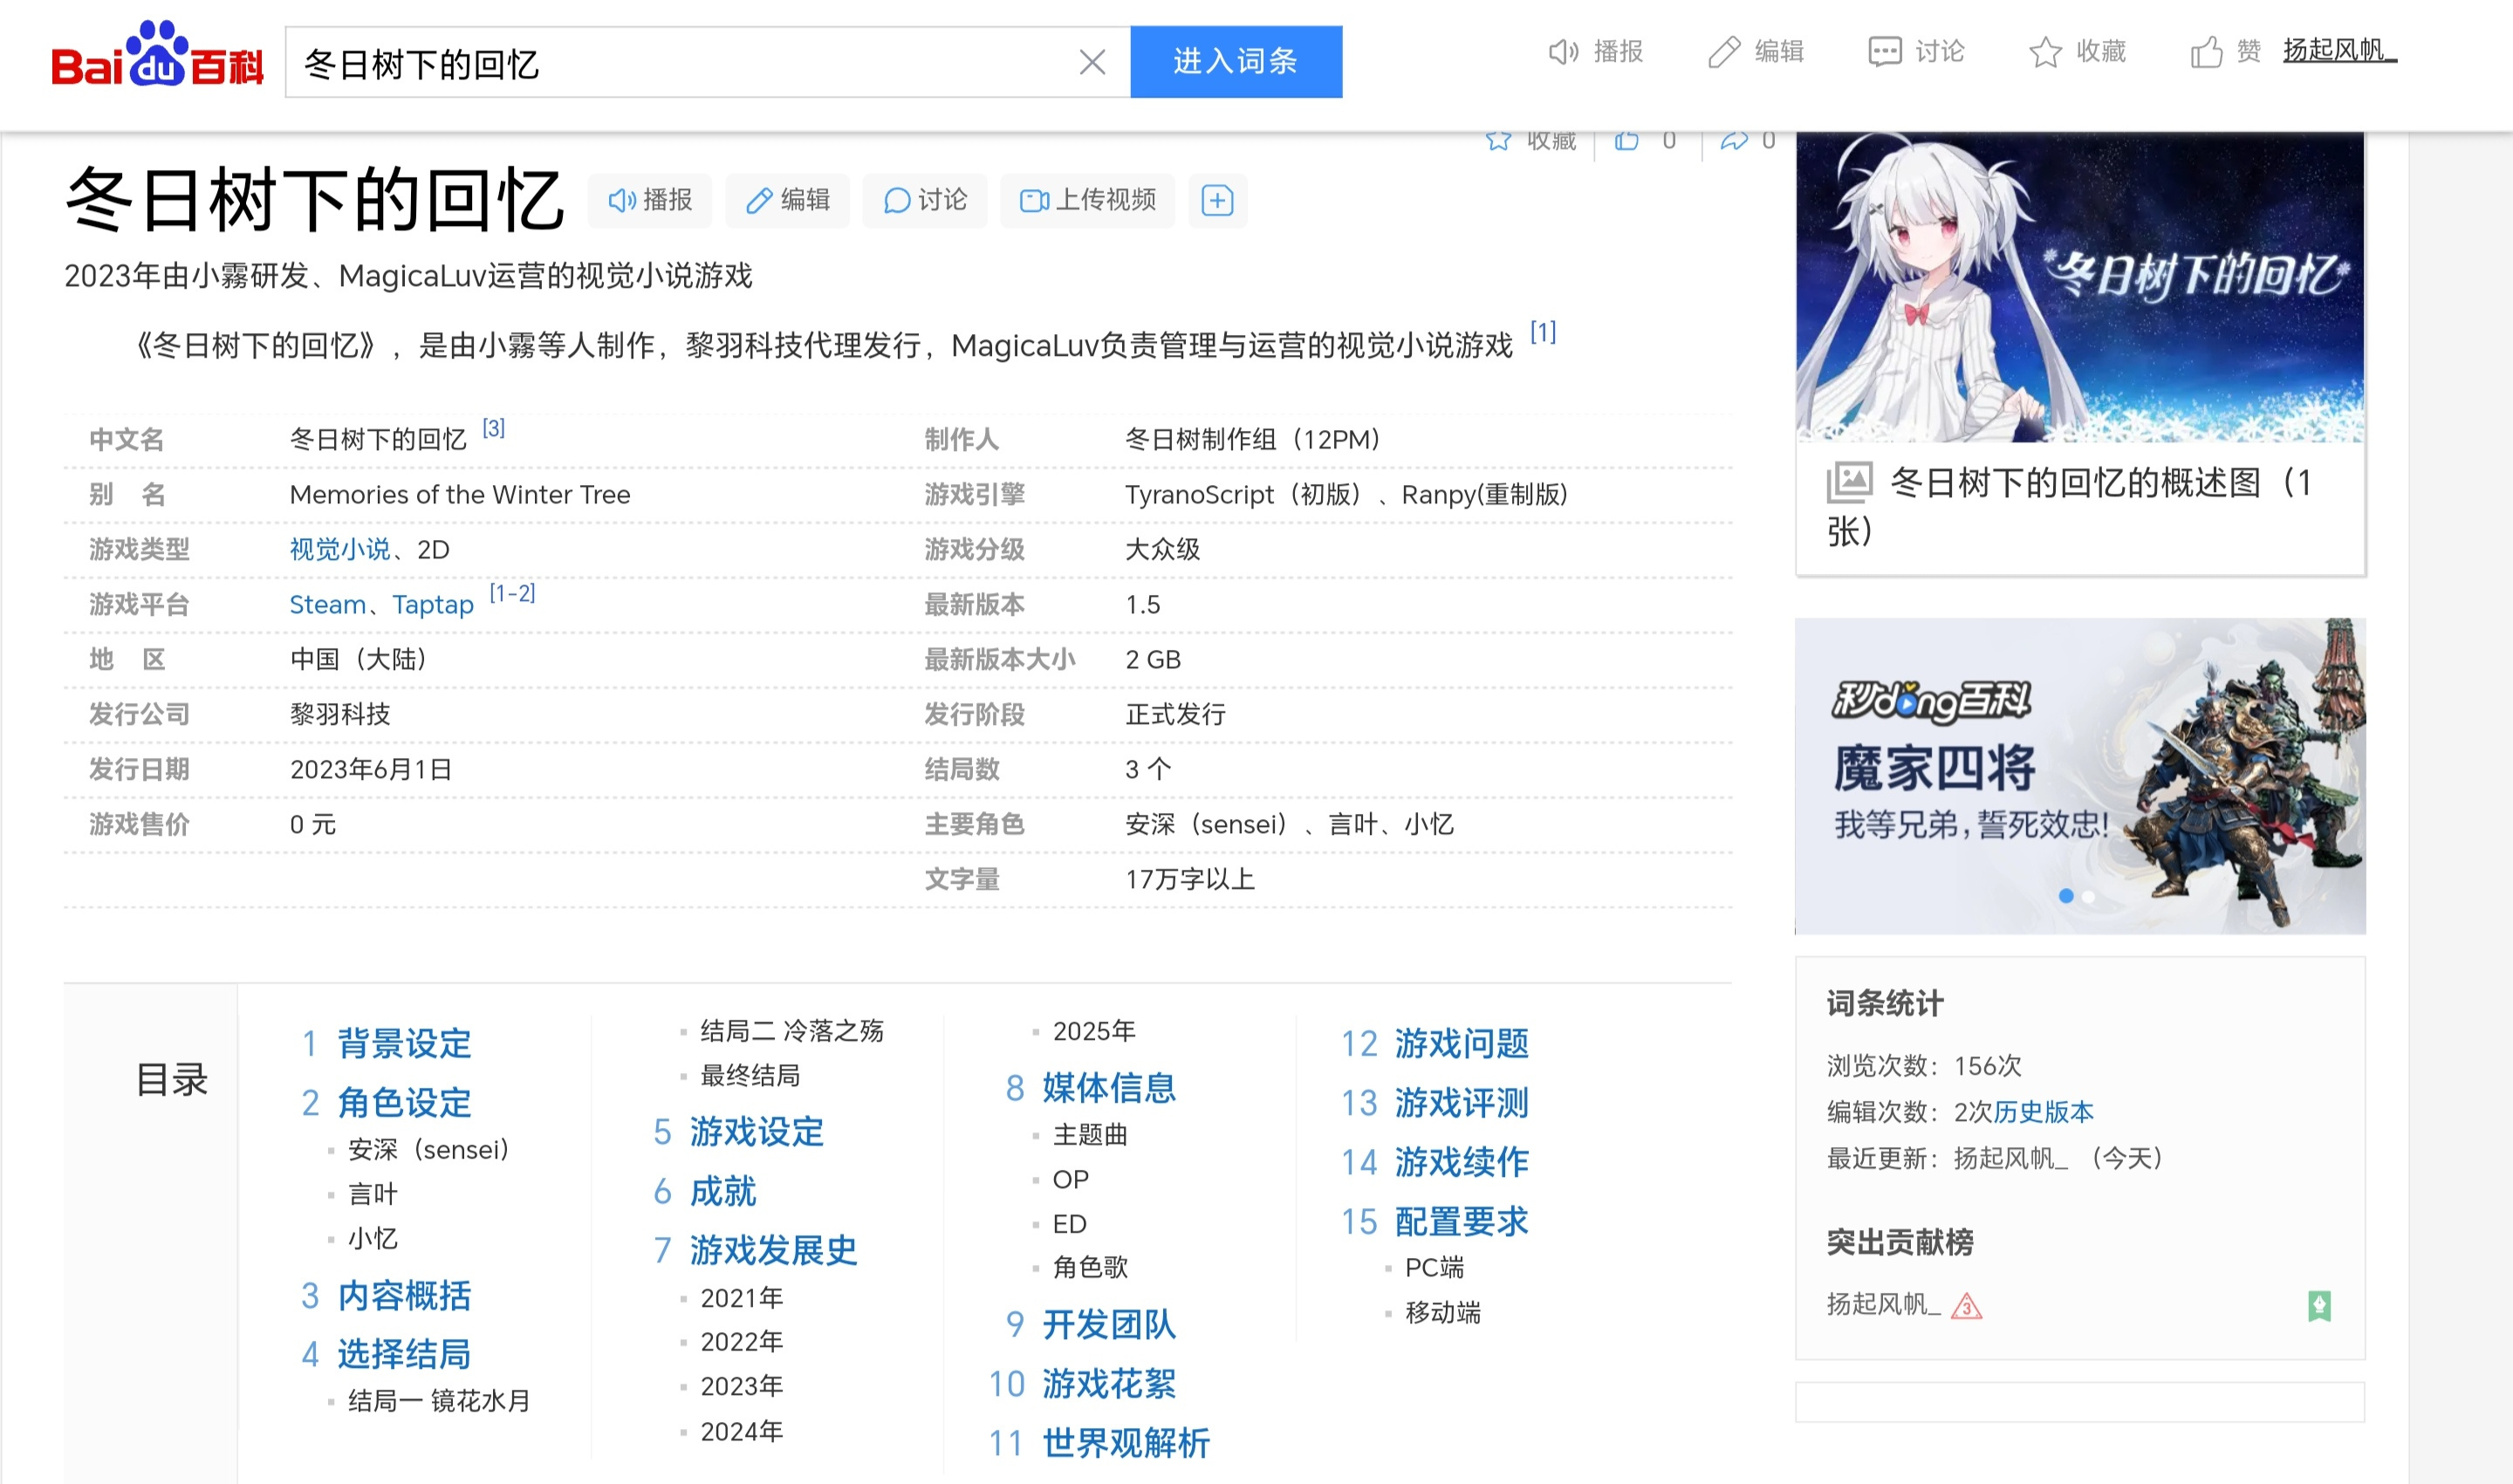Open the 魔家四将 banner ad
This screenshot has height=1484, width=2513.
point(2080,776)
